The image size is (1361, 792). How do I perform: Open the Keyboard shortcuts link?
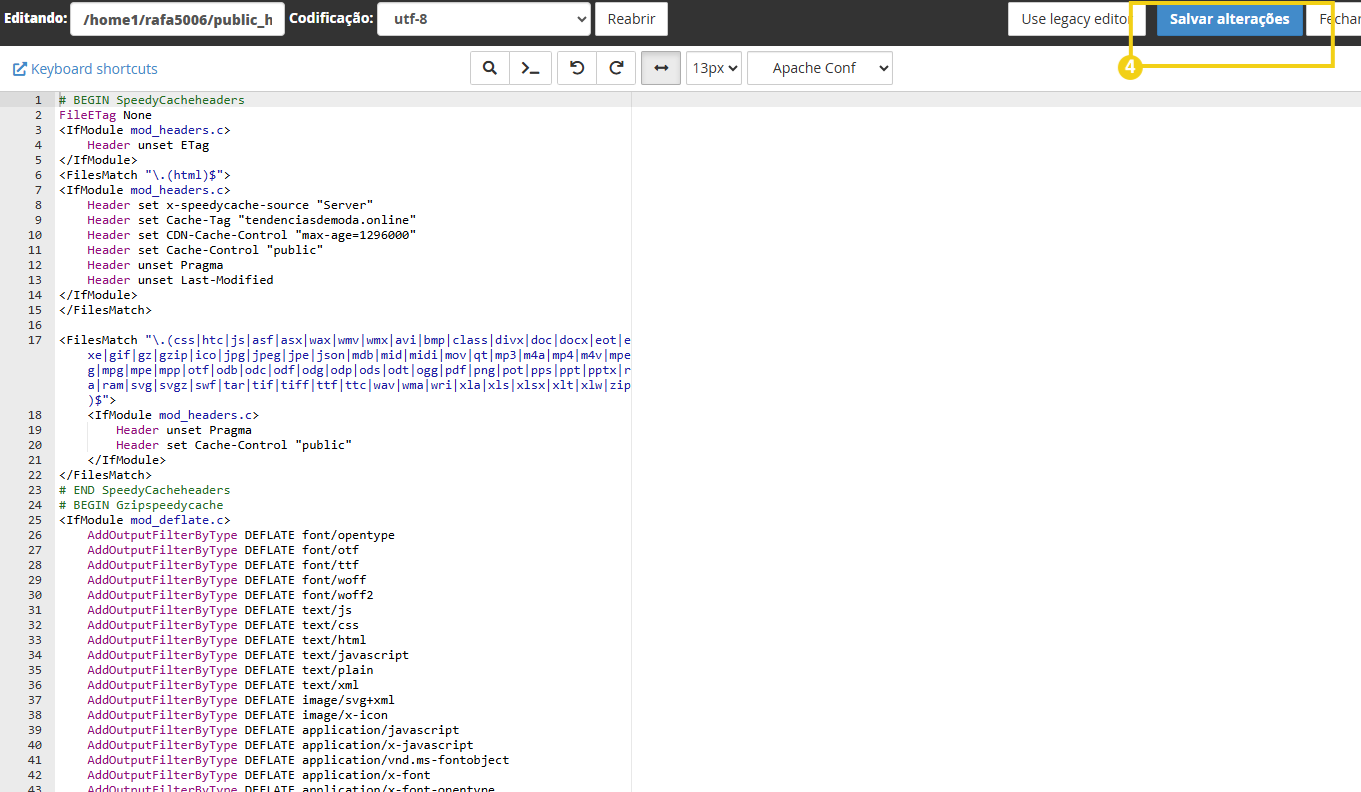pyautogui.click(x=86, y=69)
